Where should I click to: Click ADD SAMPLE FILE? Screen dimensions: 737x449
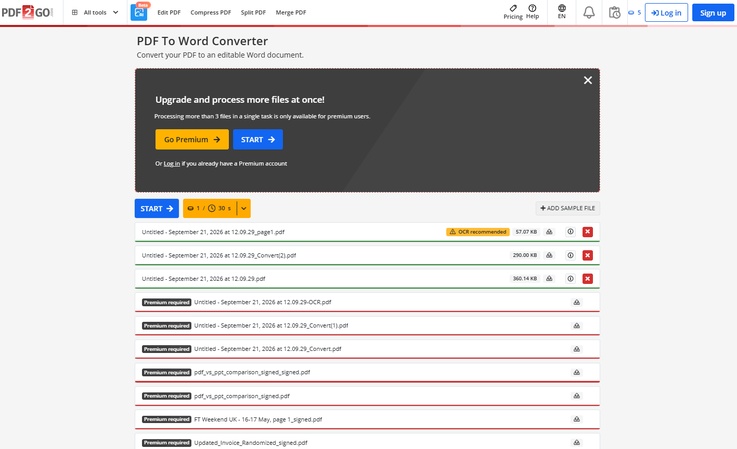pyautogui.click(x=567, y=208)
